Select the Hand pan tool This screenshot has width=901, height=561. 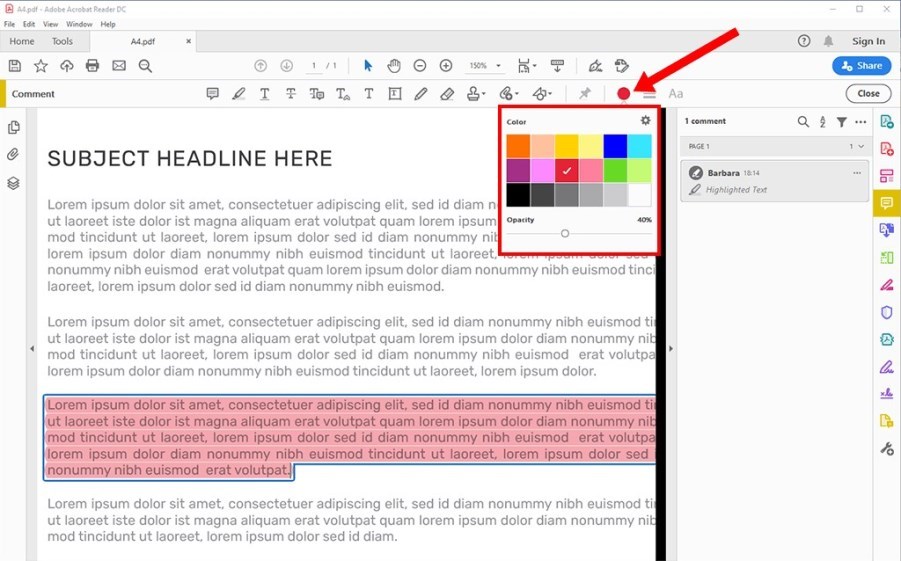click(394, 66)
